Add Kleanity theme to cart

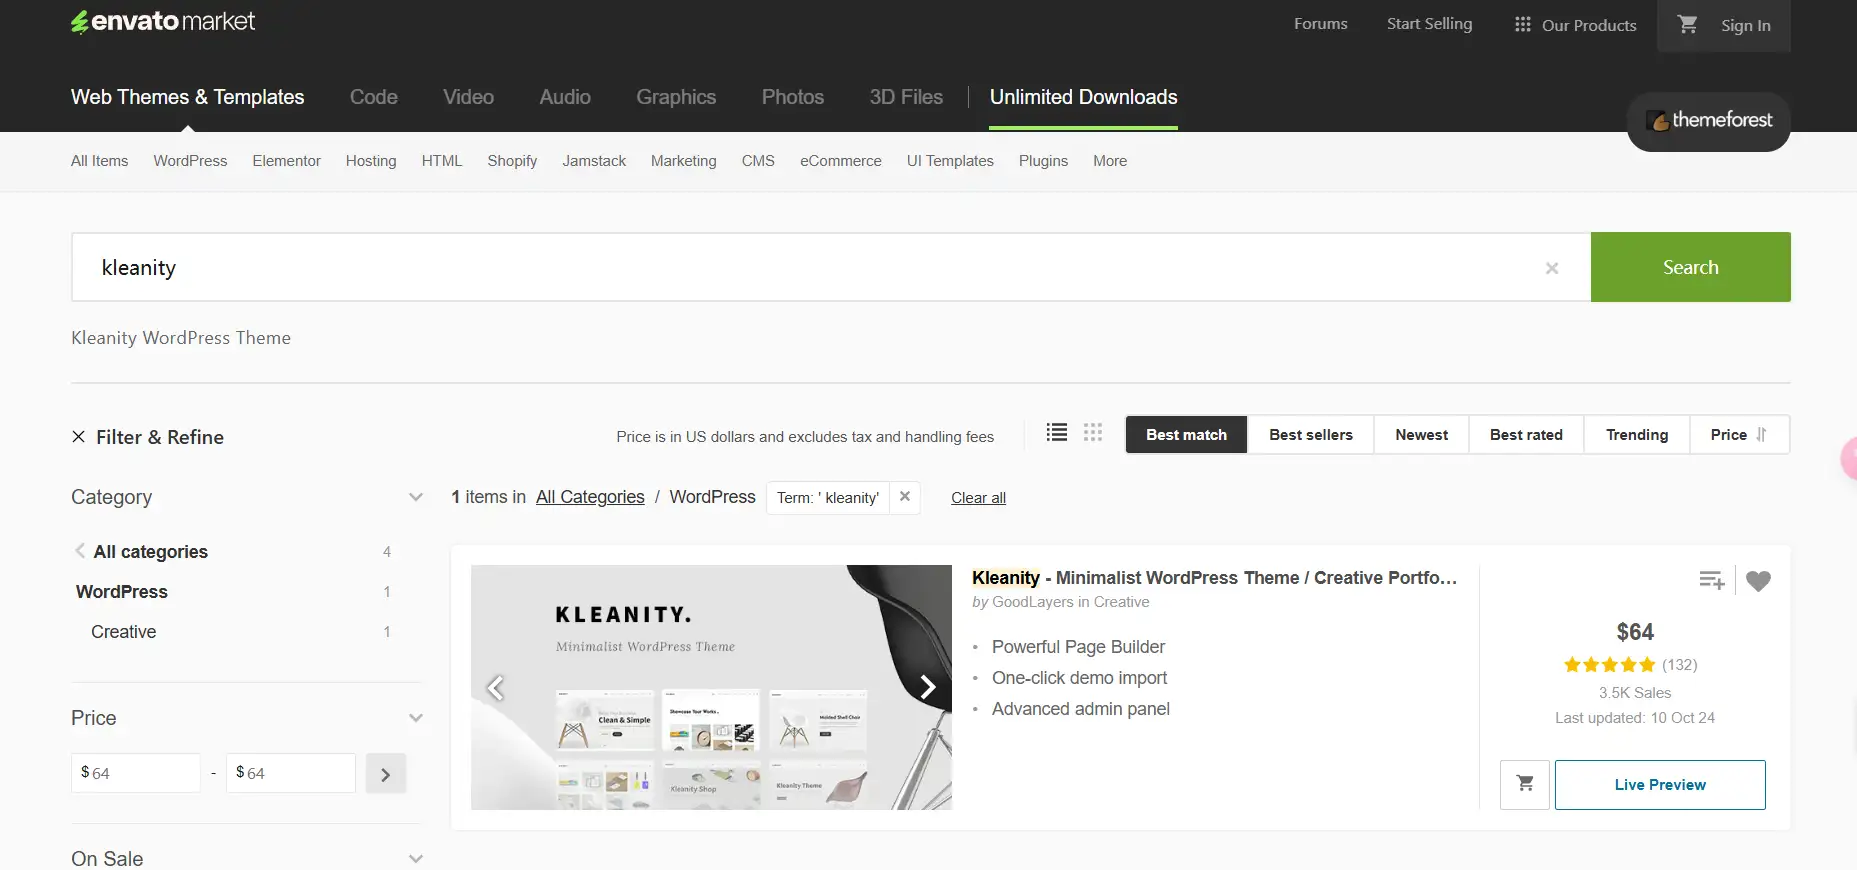[x=1524, y=784]
